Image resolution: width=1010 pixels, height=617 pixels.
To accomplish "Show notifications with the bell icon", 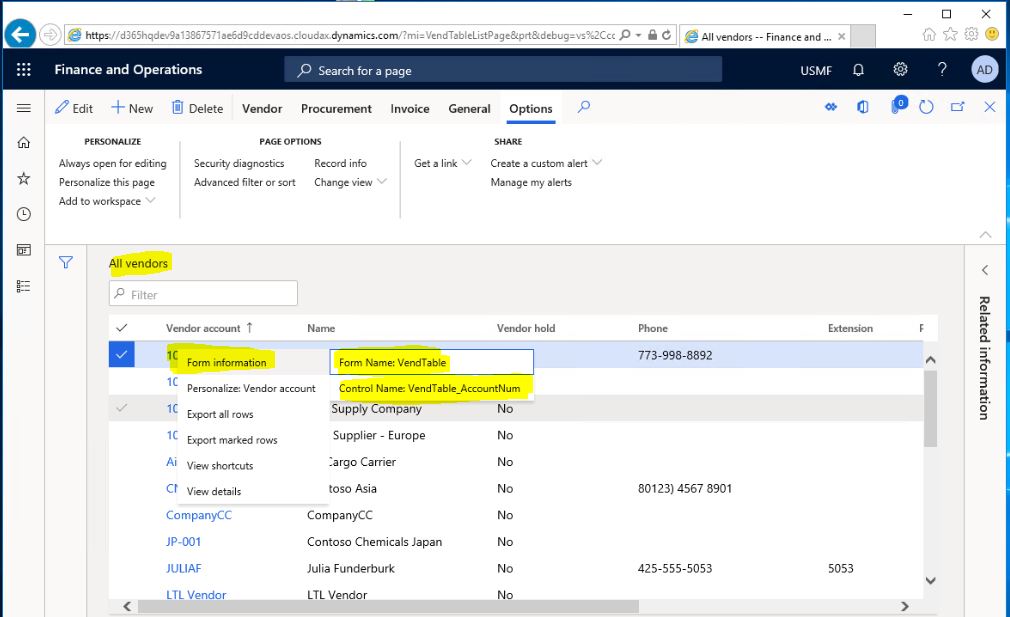I will [x=858, y=70].
